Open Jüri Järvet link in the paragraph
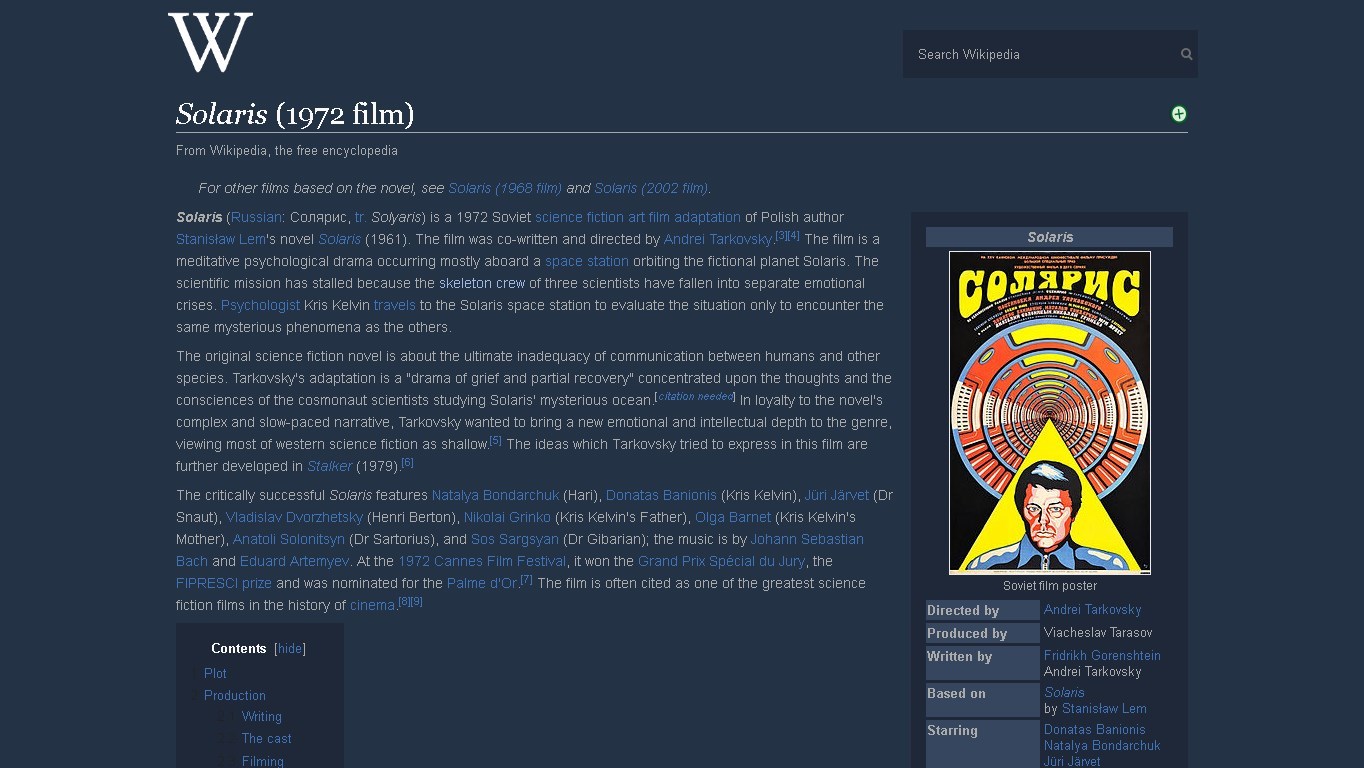The image size is (1364, 768). coord(837,495)
